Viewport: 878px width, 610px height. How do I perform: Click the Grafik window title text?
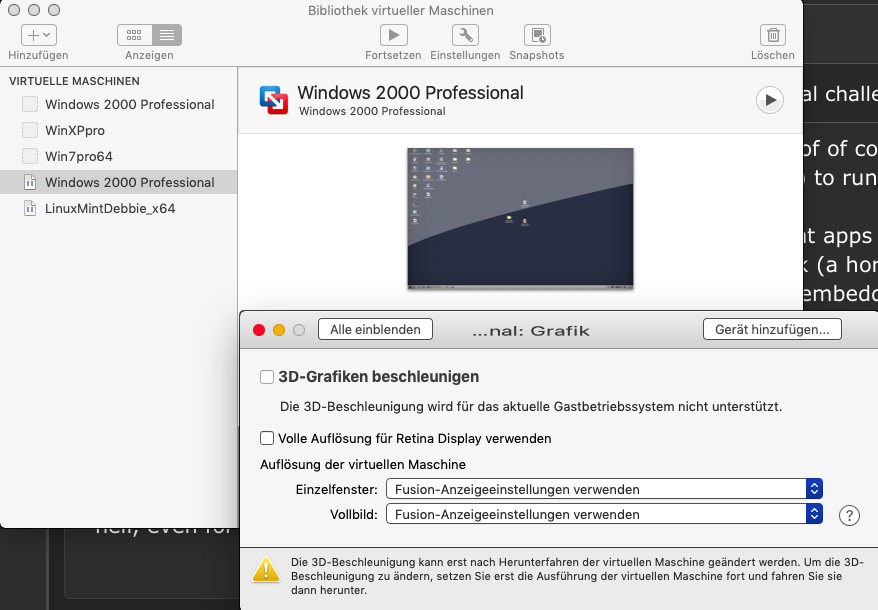(x=531, y=331)
